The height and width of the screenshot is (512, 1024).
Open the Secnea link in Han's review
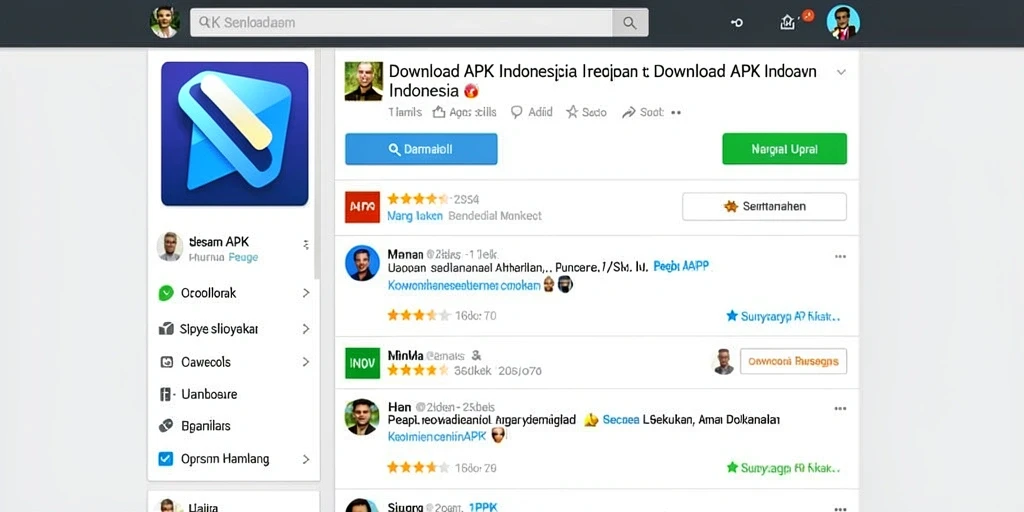tap(620, 420)
